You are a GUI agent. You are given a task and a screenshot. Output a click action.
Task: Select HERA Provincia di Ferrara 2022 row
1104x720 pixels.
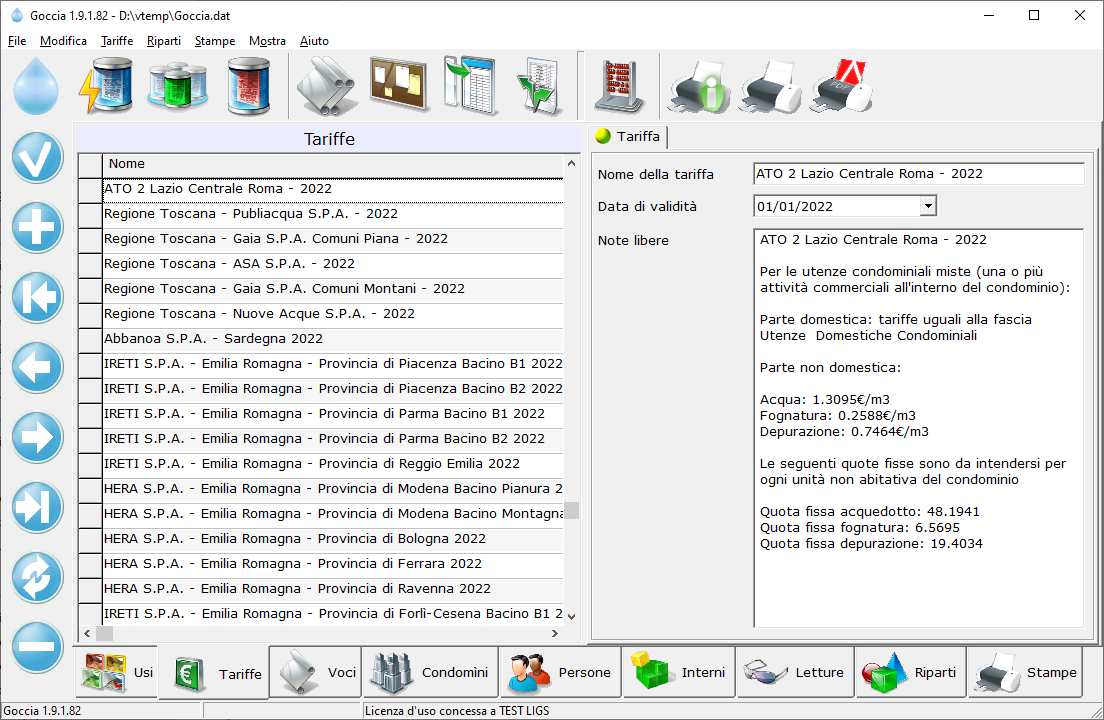(333, 564)
